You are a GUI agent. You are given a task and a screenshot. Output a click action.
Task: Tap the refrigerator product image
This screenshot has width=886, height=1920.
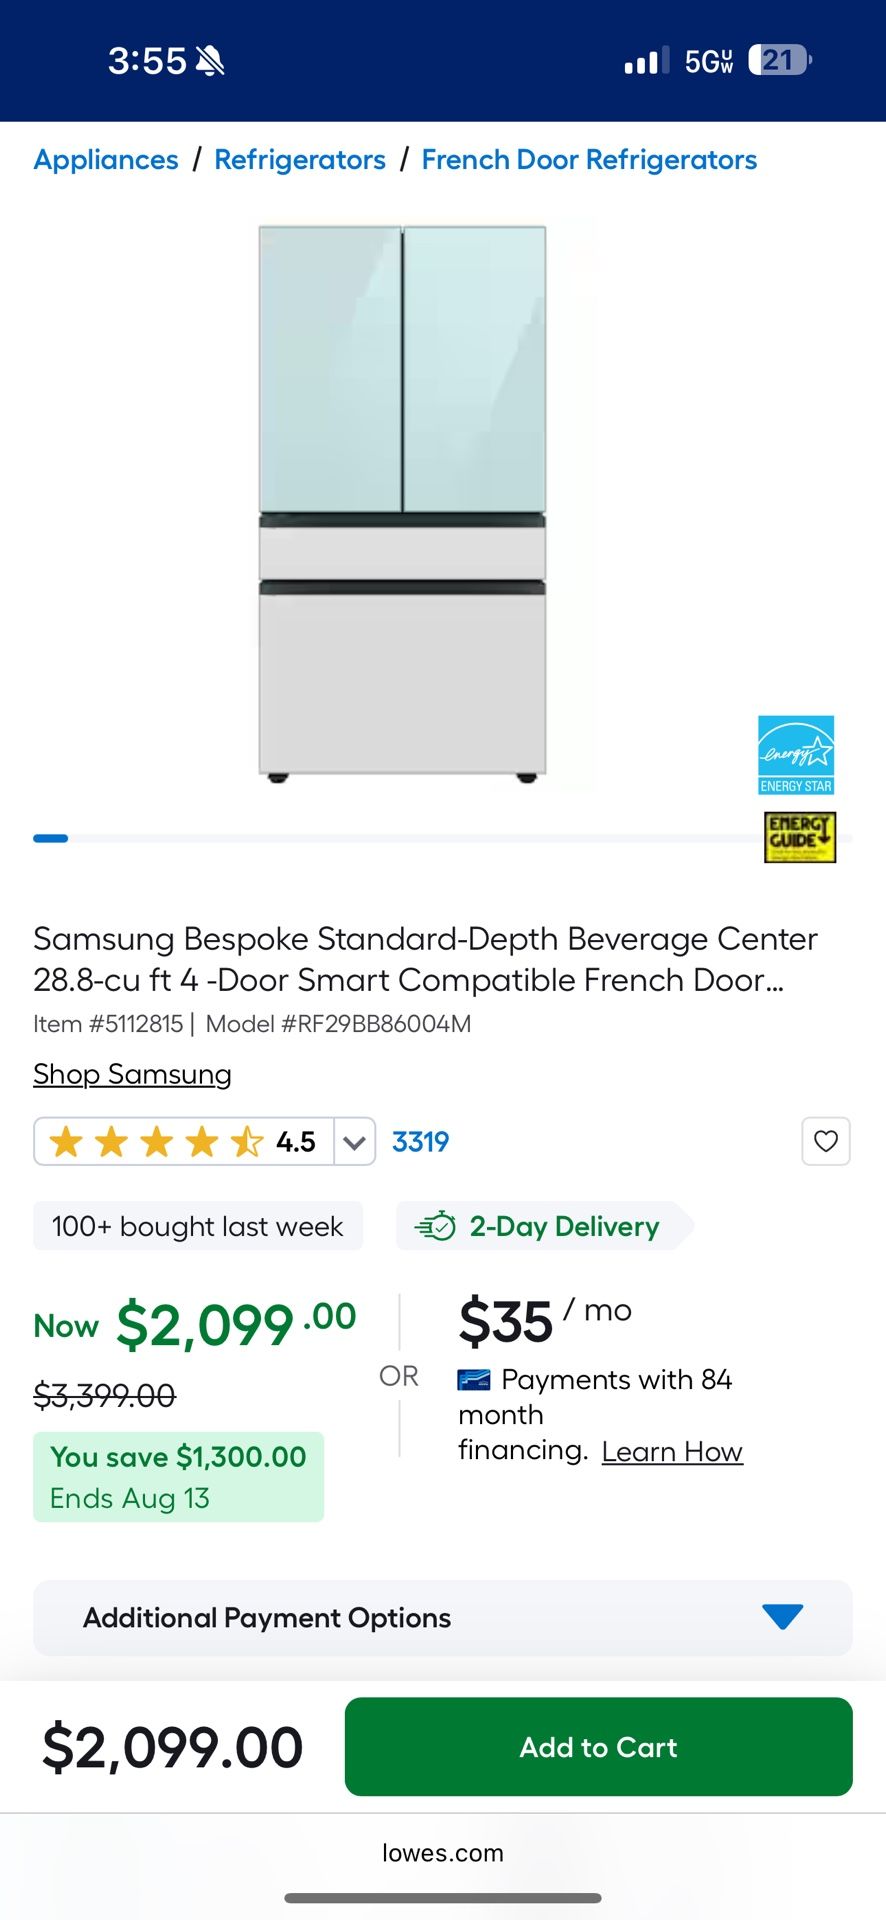tap(402, 500)
